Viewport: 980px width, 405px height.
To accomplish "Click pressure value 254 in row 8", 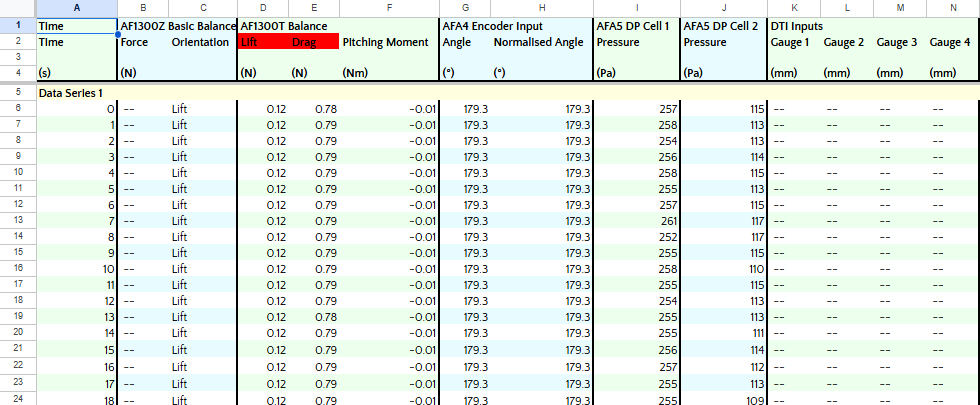I will (637, 141).
